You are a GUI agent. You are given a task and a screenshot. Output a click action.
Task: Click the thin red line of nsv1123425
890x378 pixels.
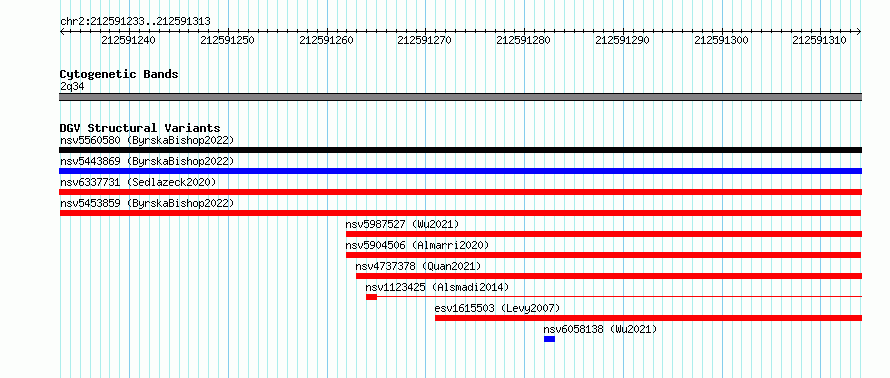[619, 296]
